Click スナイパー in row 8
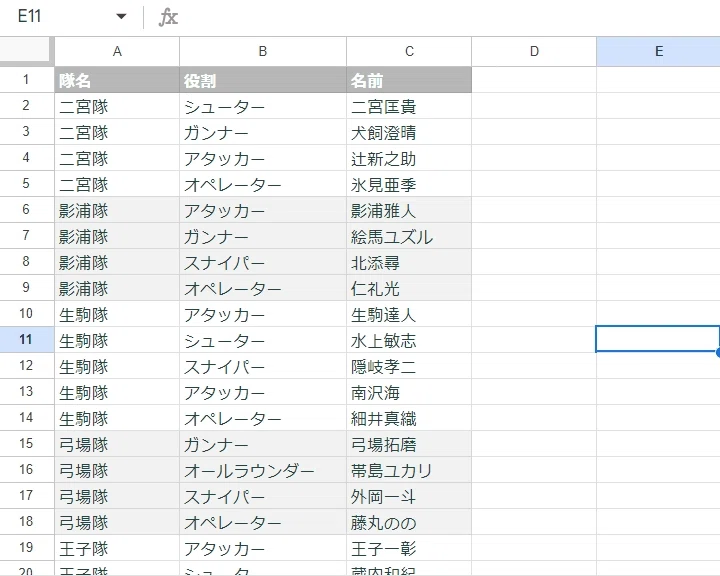720x576 pixels. click(x=263, y=262)
